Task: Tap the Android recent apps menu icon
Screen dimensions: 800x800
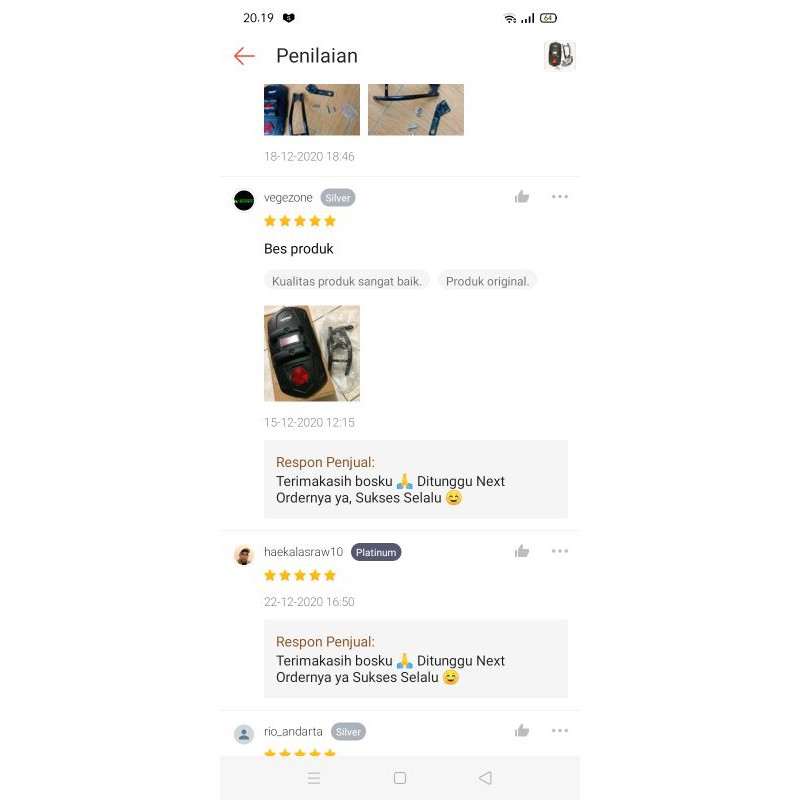Action: pyautogui.click(x=314, y=778)
